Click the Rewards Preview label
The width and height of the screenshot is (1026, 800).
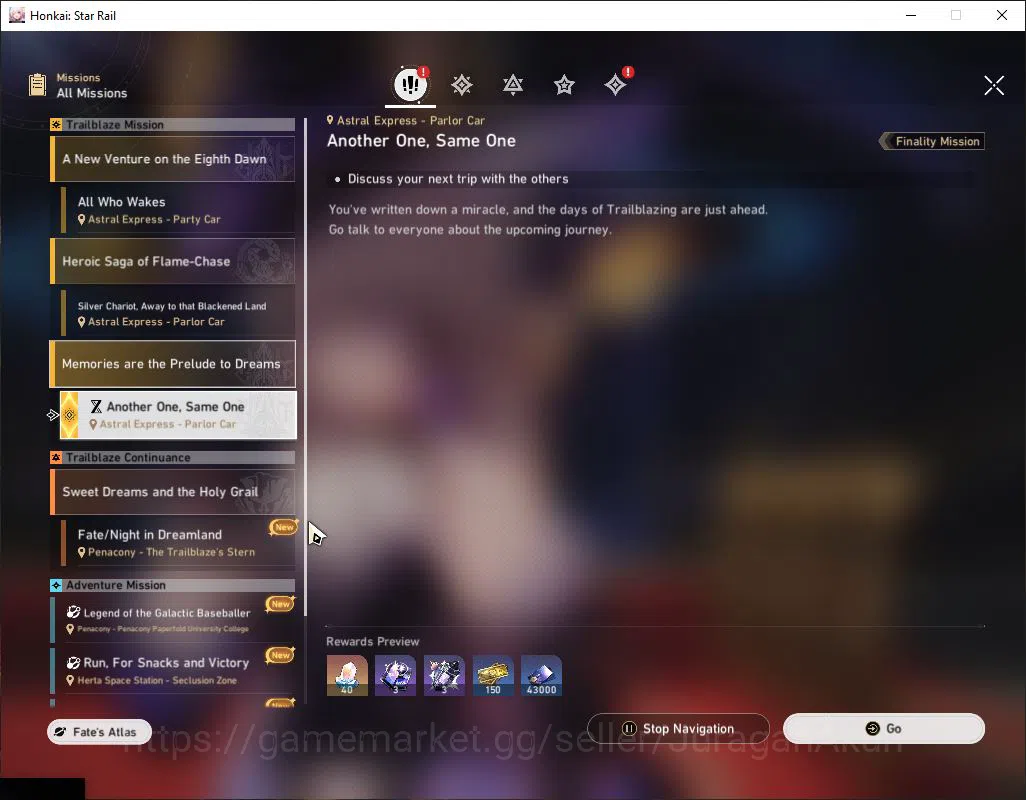[x=373, y=642]
